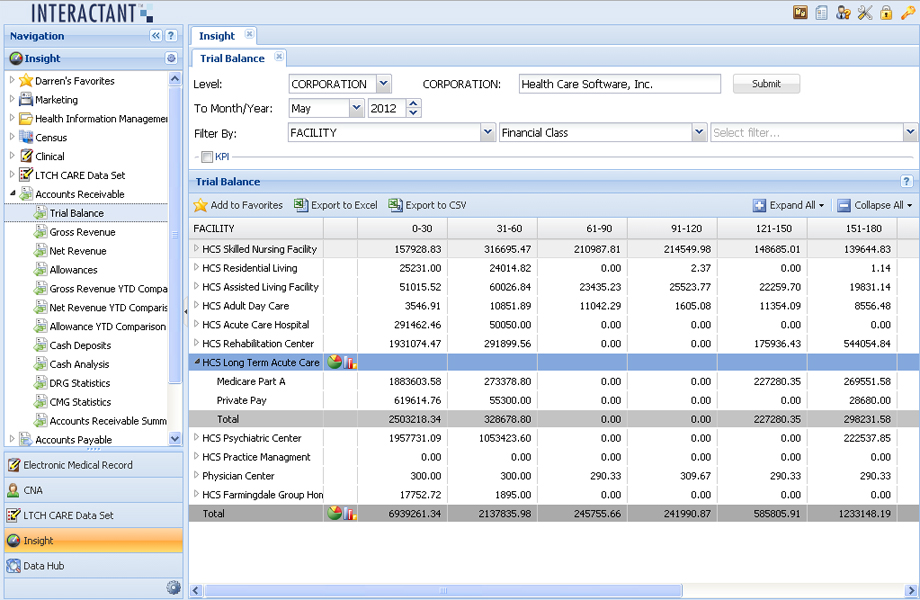
Task: Click the Navigation panel help question icon
Action: click(x=171, y=36)
